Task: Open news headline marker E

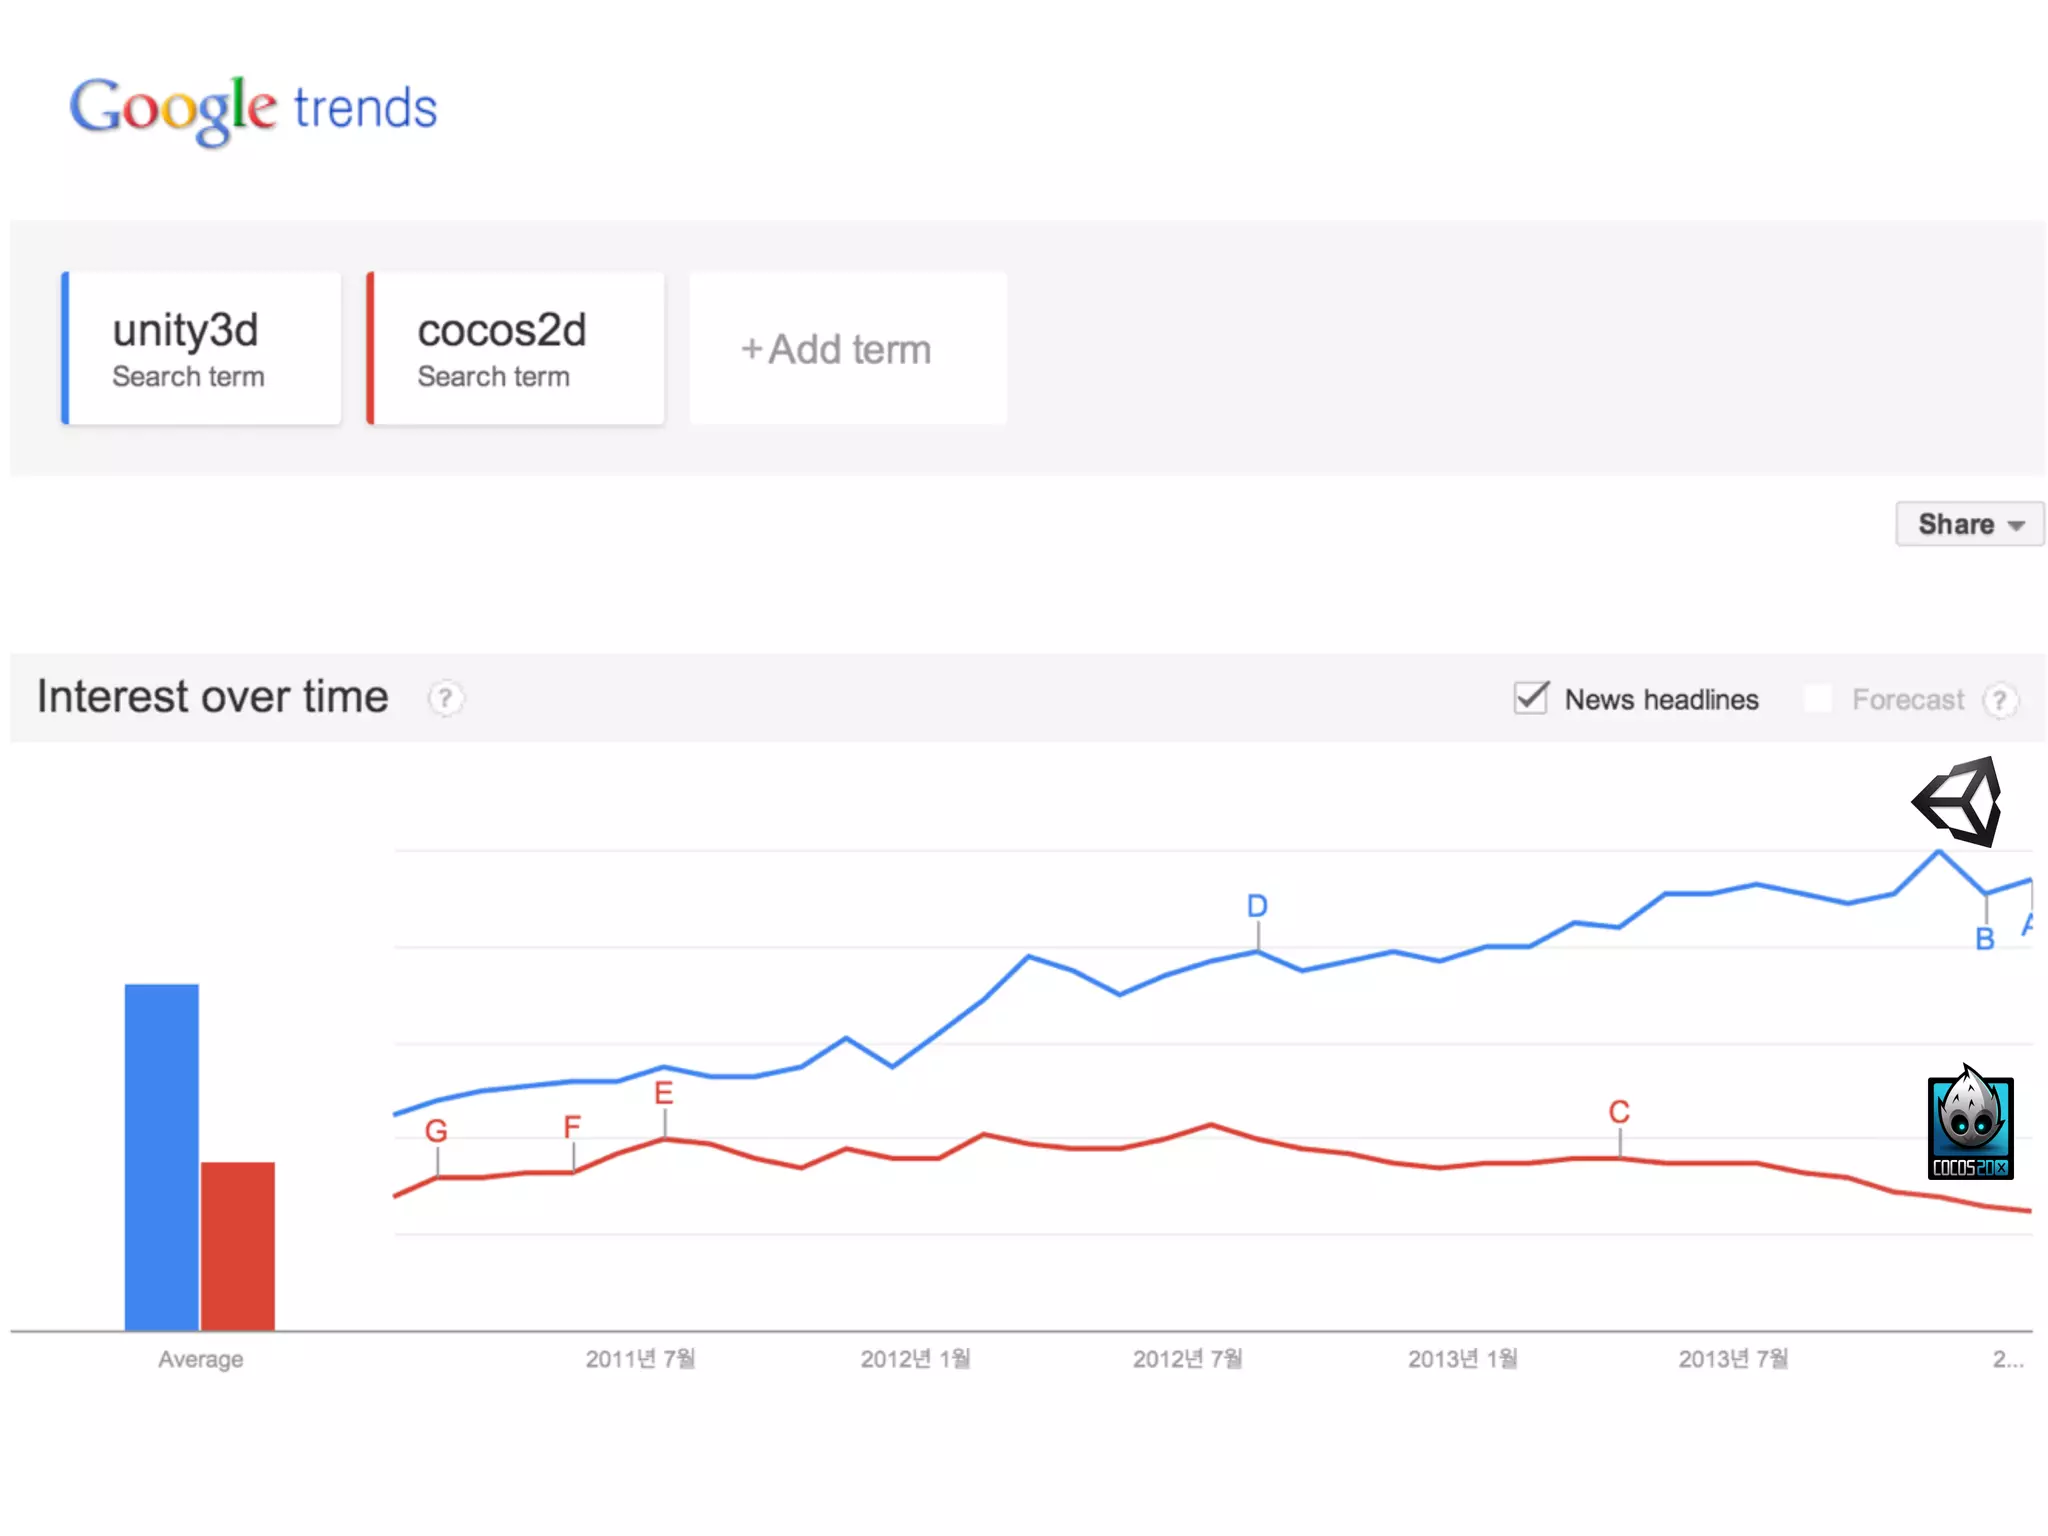Action: tap(664, 1093)
